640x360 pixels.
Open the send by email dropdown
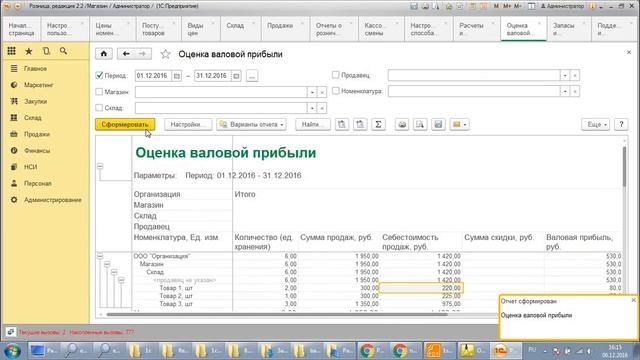pos(460,124)
